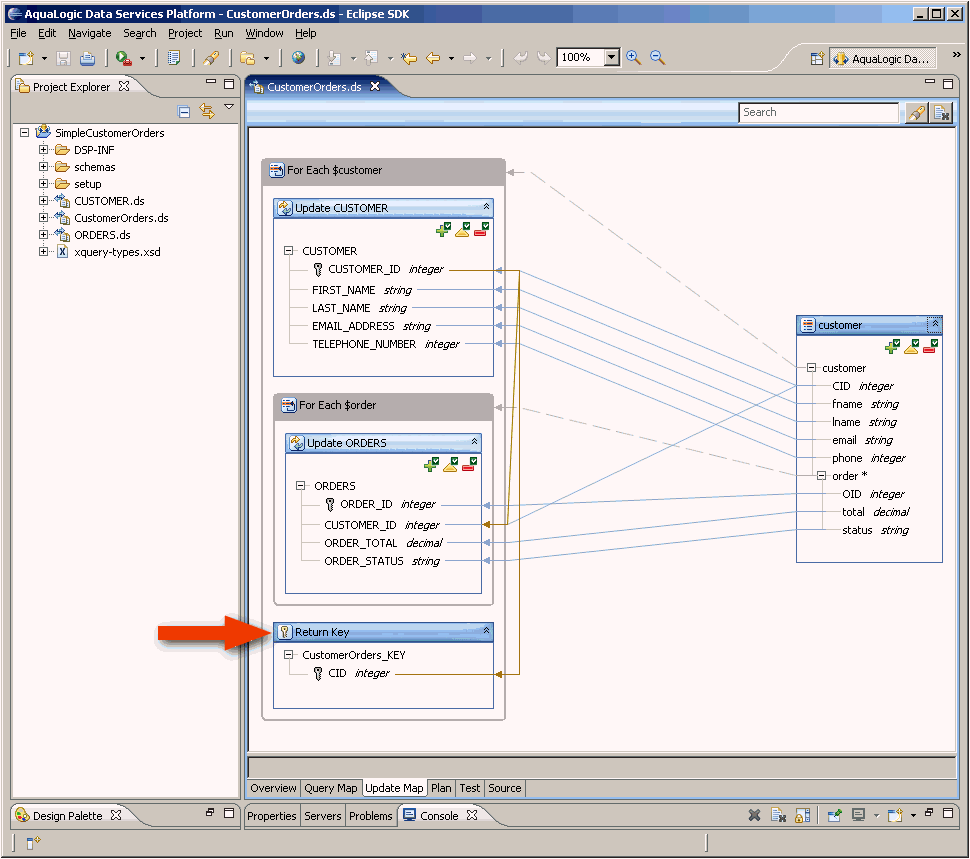
Task: Expand the DSP-INF folder node
Action: [x=43, y=150]
